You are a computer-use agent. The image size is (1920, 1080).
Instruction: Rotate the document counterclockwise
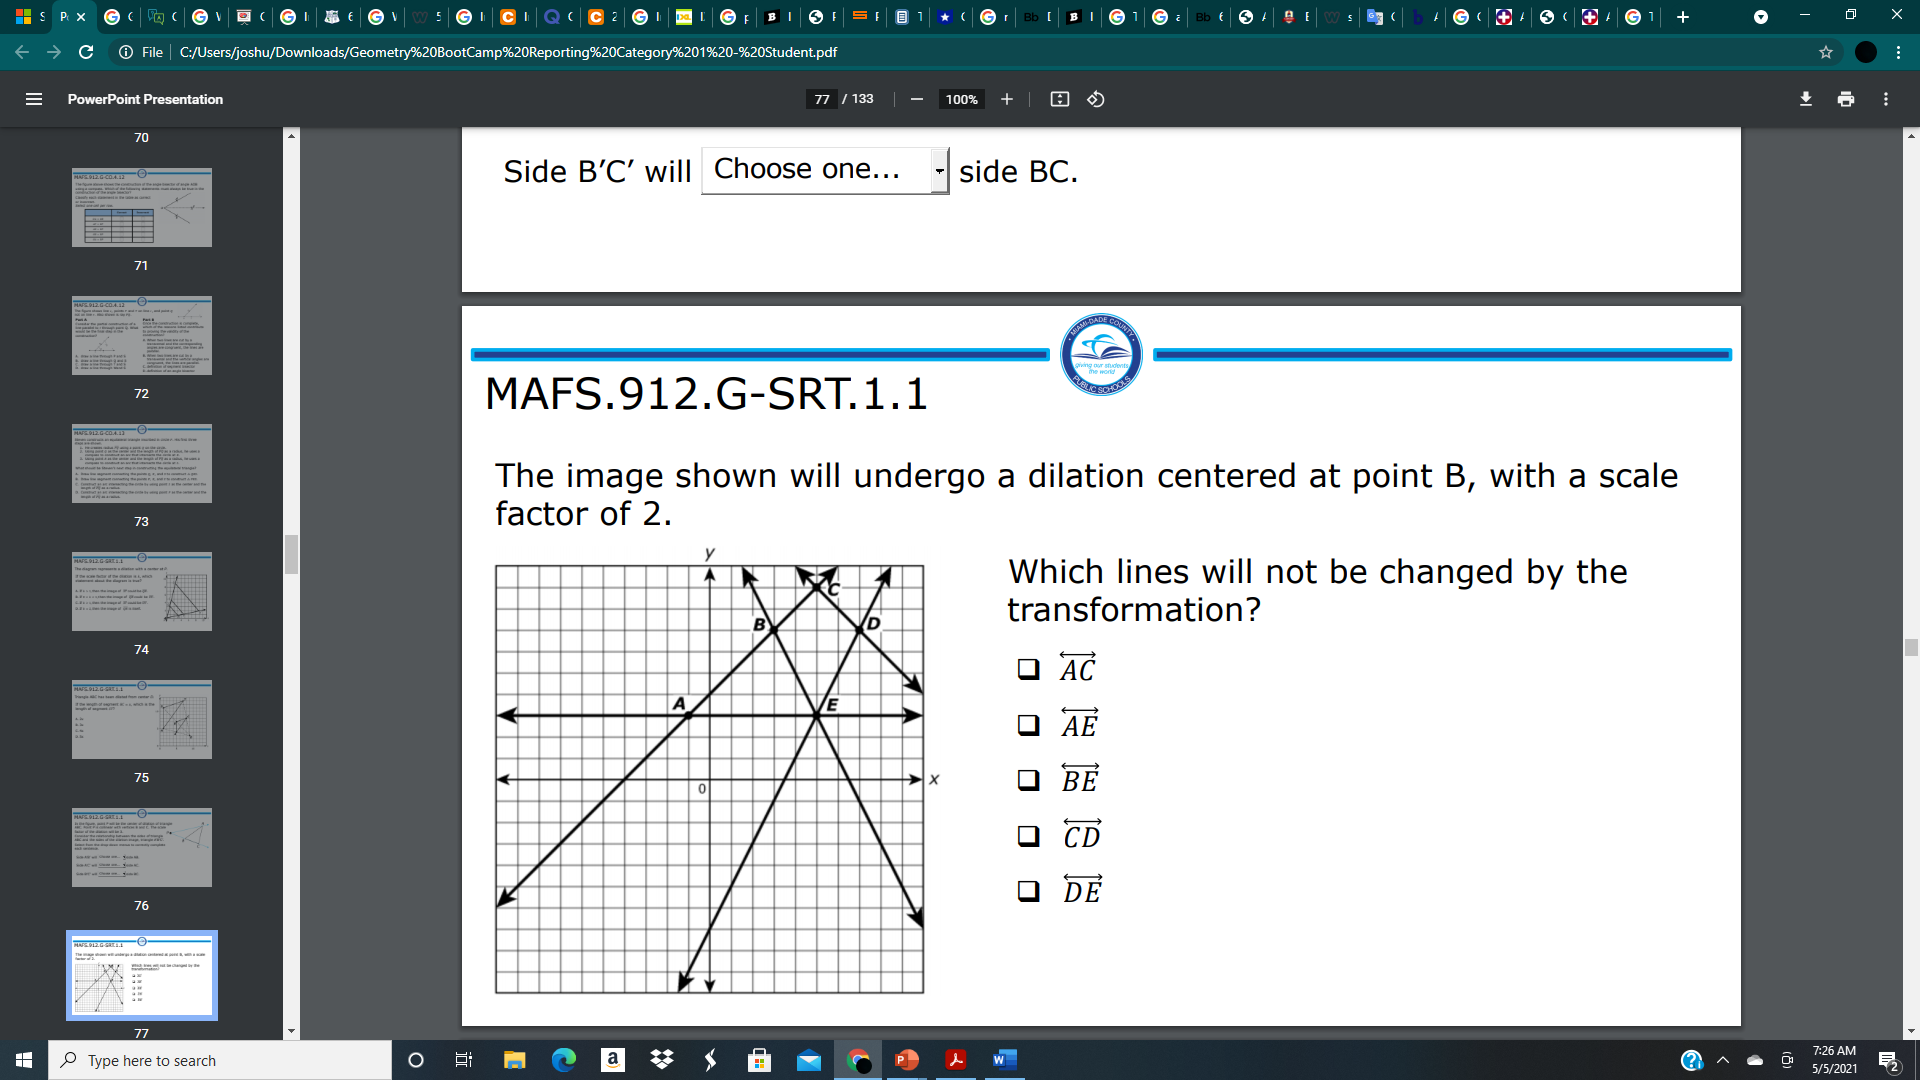[1094, 99]
